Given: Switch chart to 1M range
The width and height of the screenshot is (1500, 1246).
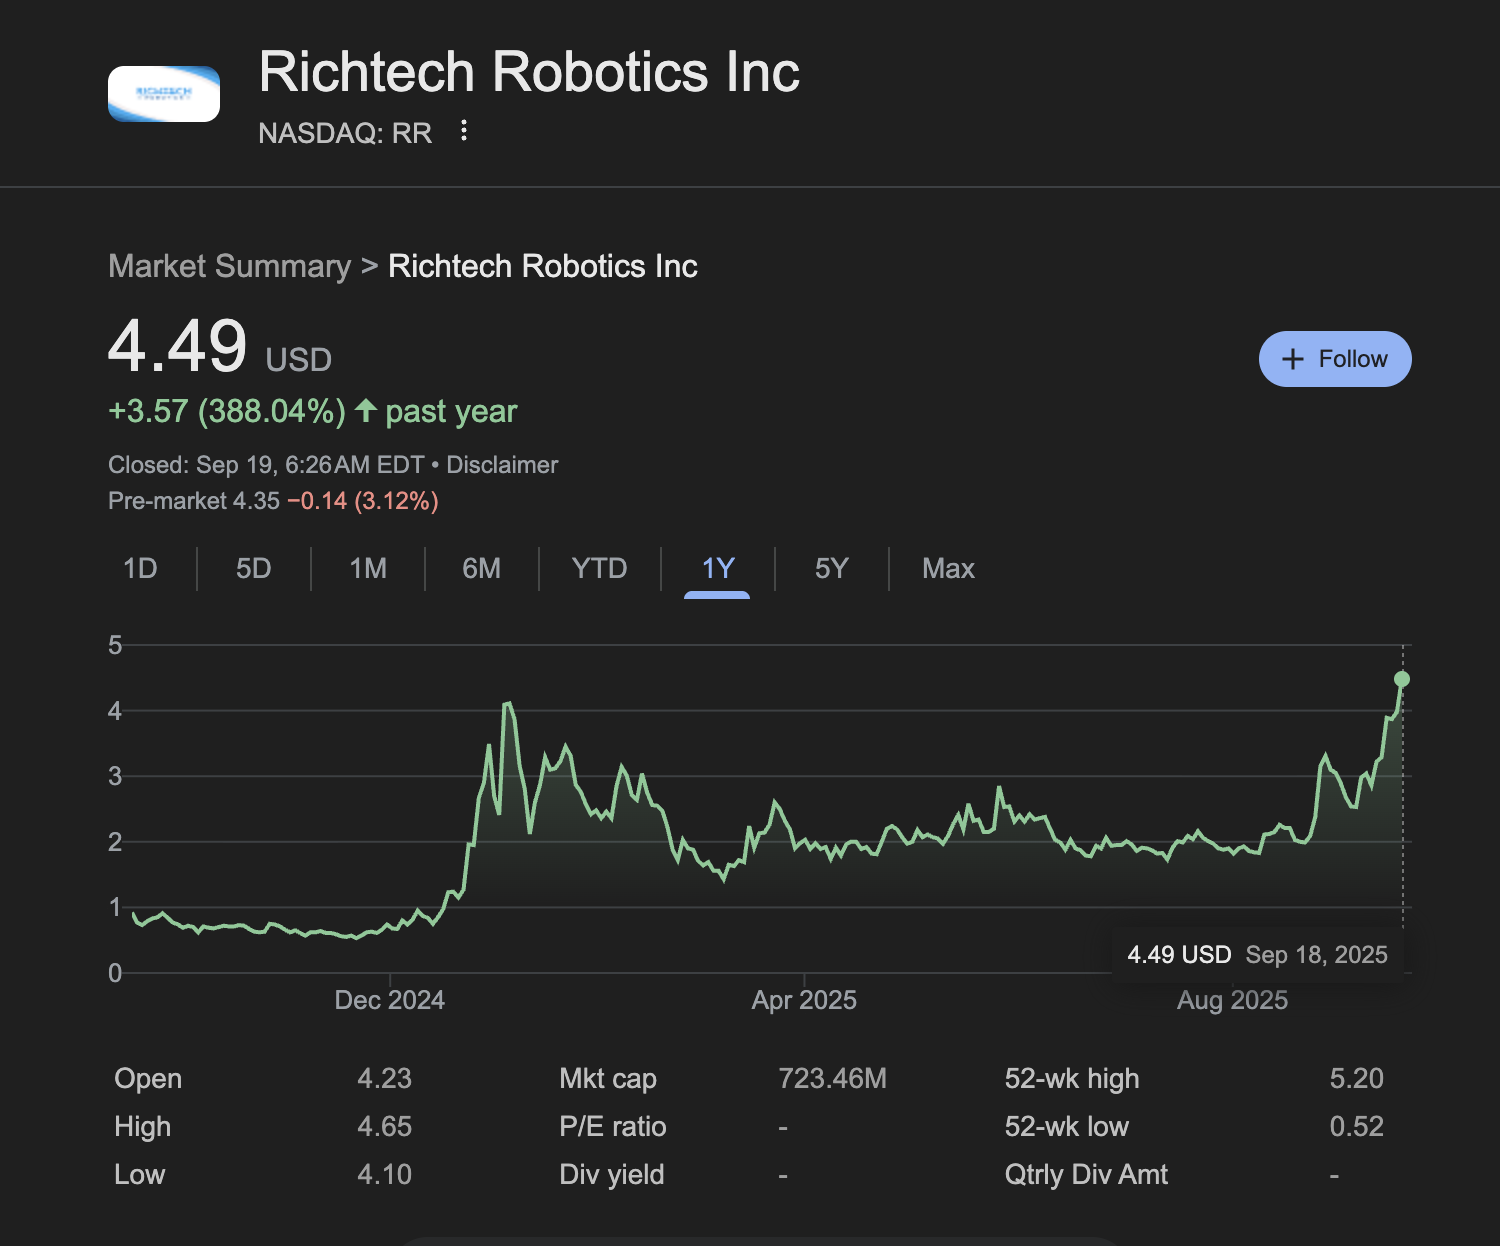Looking at the screenshot, I should 368,569.
